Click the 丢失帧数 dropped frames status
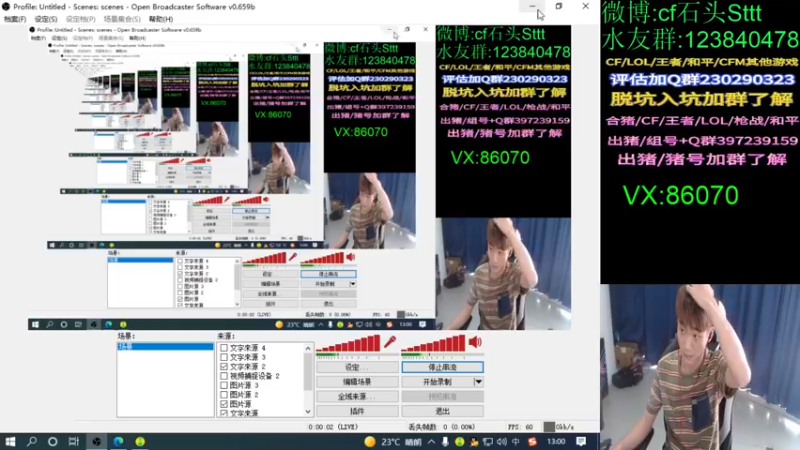Viewport: 800px width, 450px height. [442, 427]
